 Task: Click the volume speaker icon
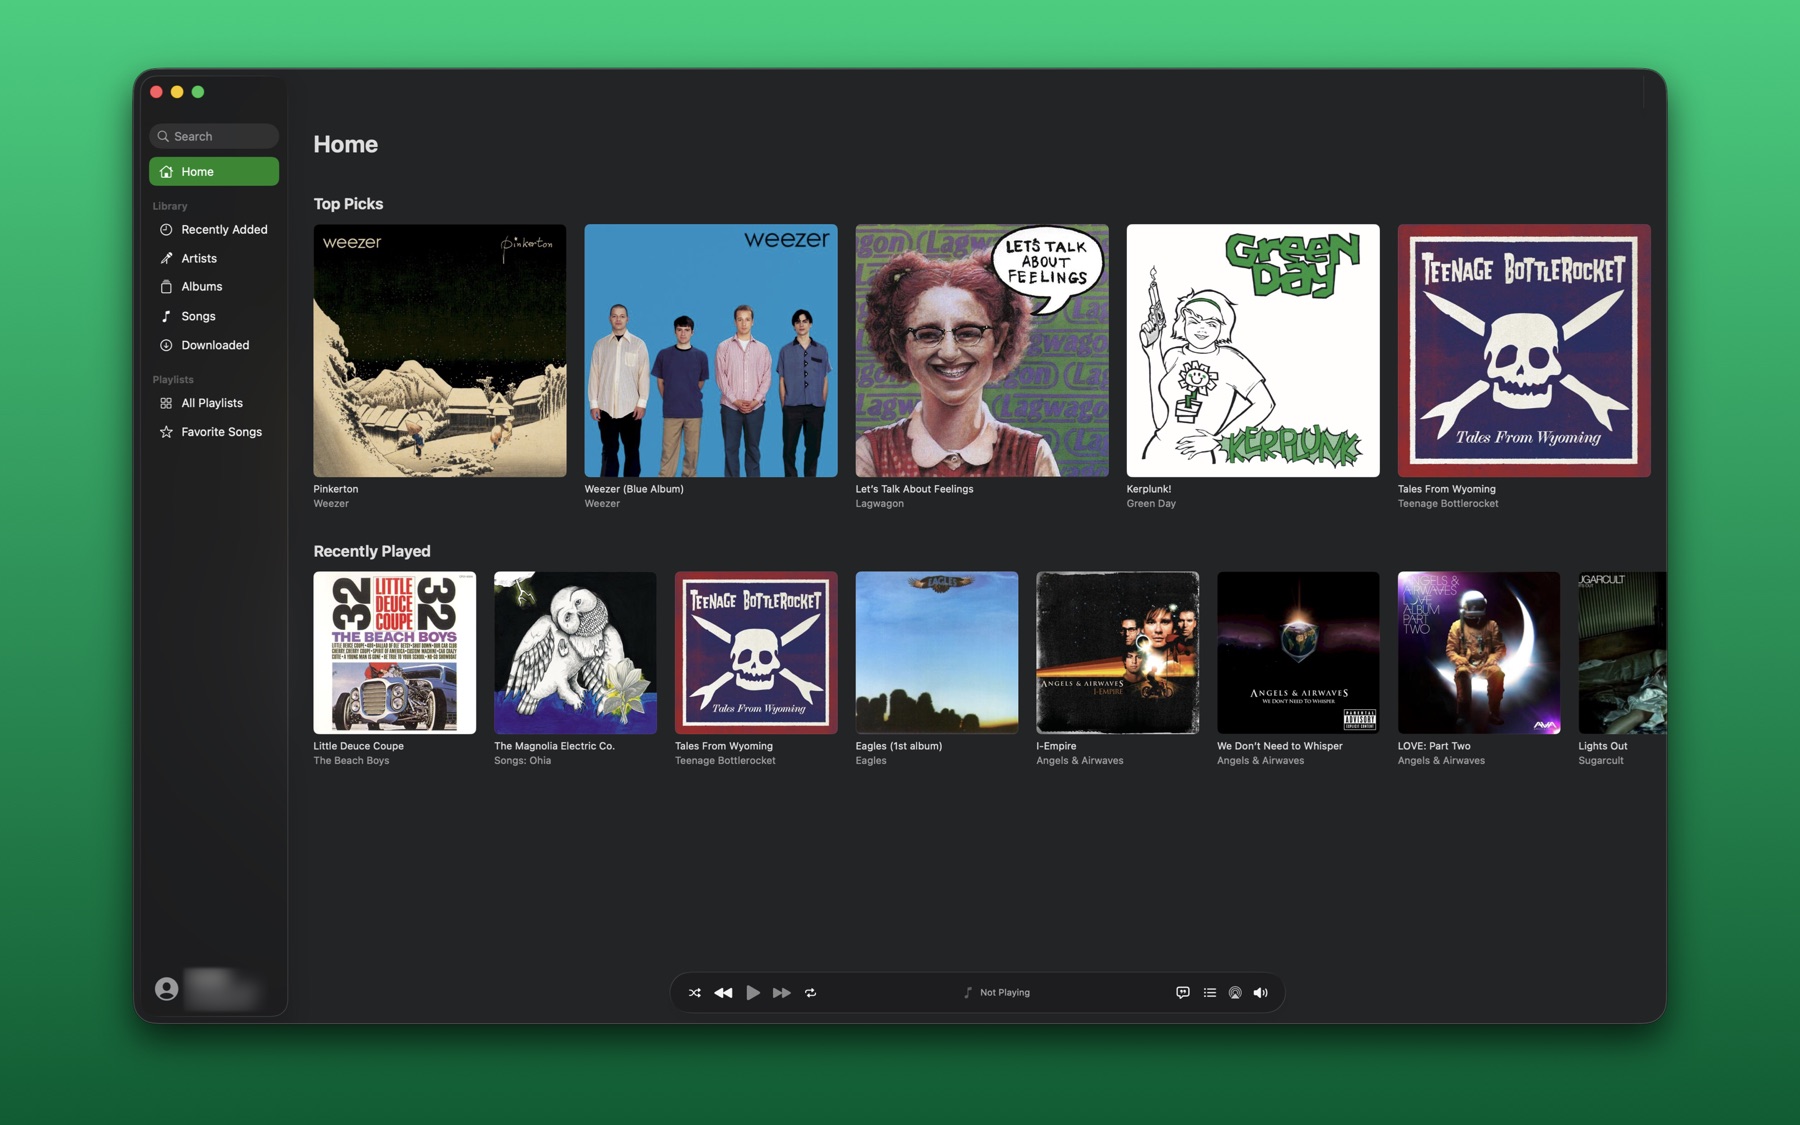1261,993
